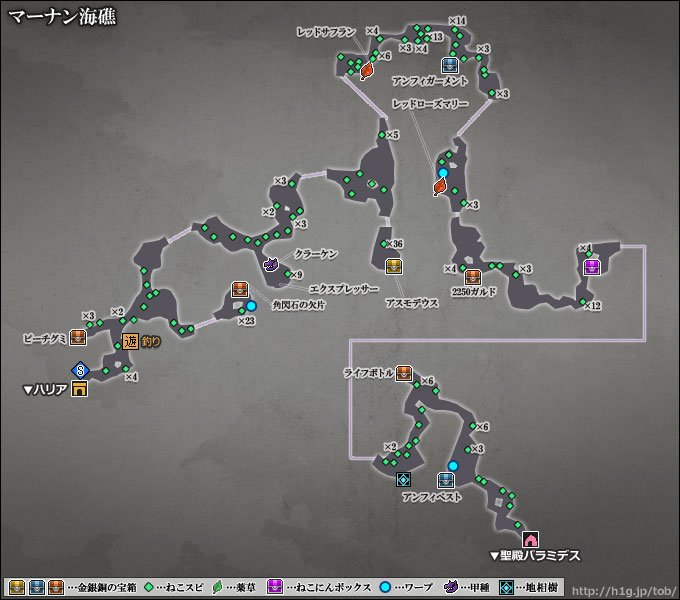Click warp circle above Red Rosemary icon
The width and height of the screenshot is (680, 600).
tap(443, 173)
